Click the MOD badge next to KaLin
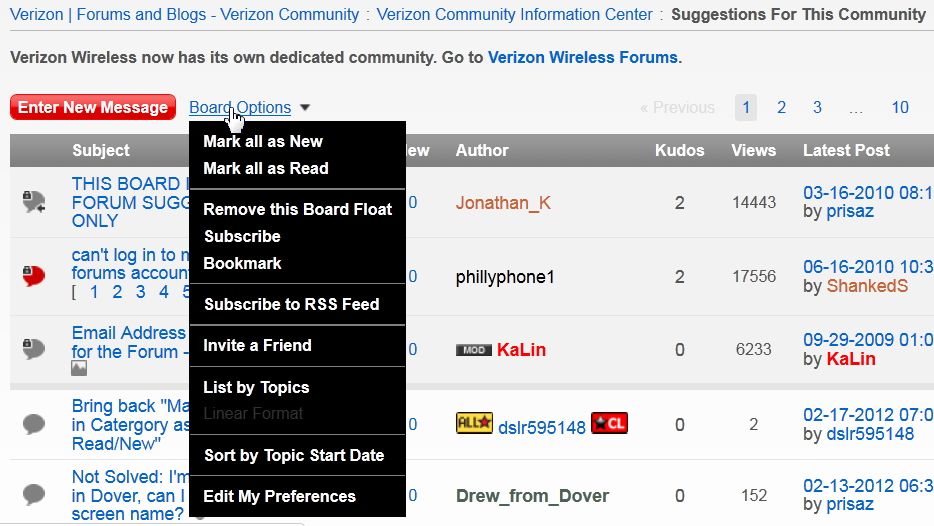934x526 pixels. (x=474, y=350)
